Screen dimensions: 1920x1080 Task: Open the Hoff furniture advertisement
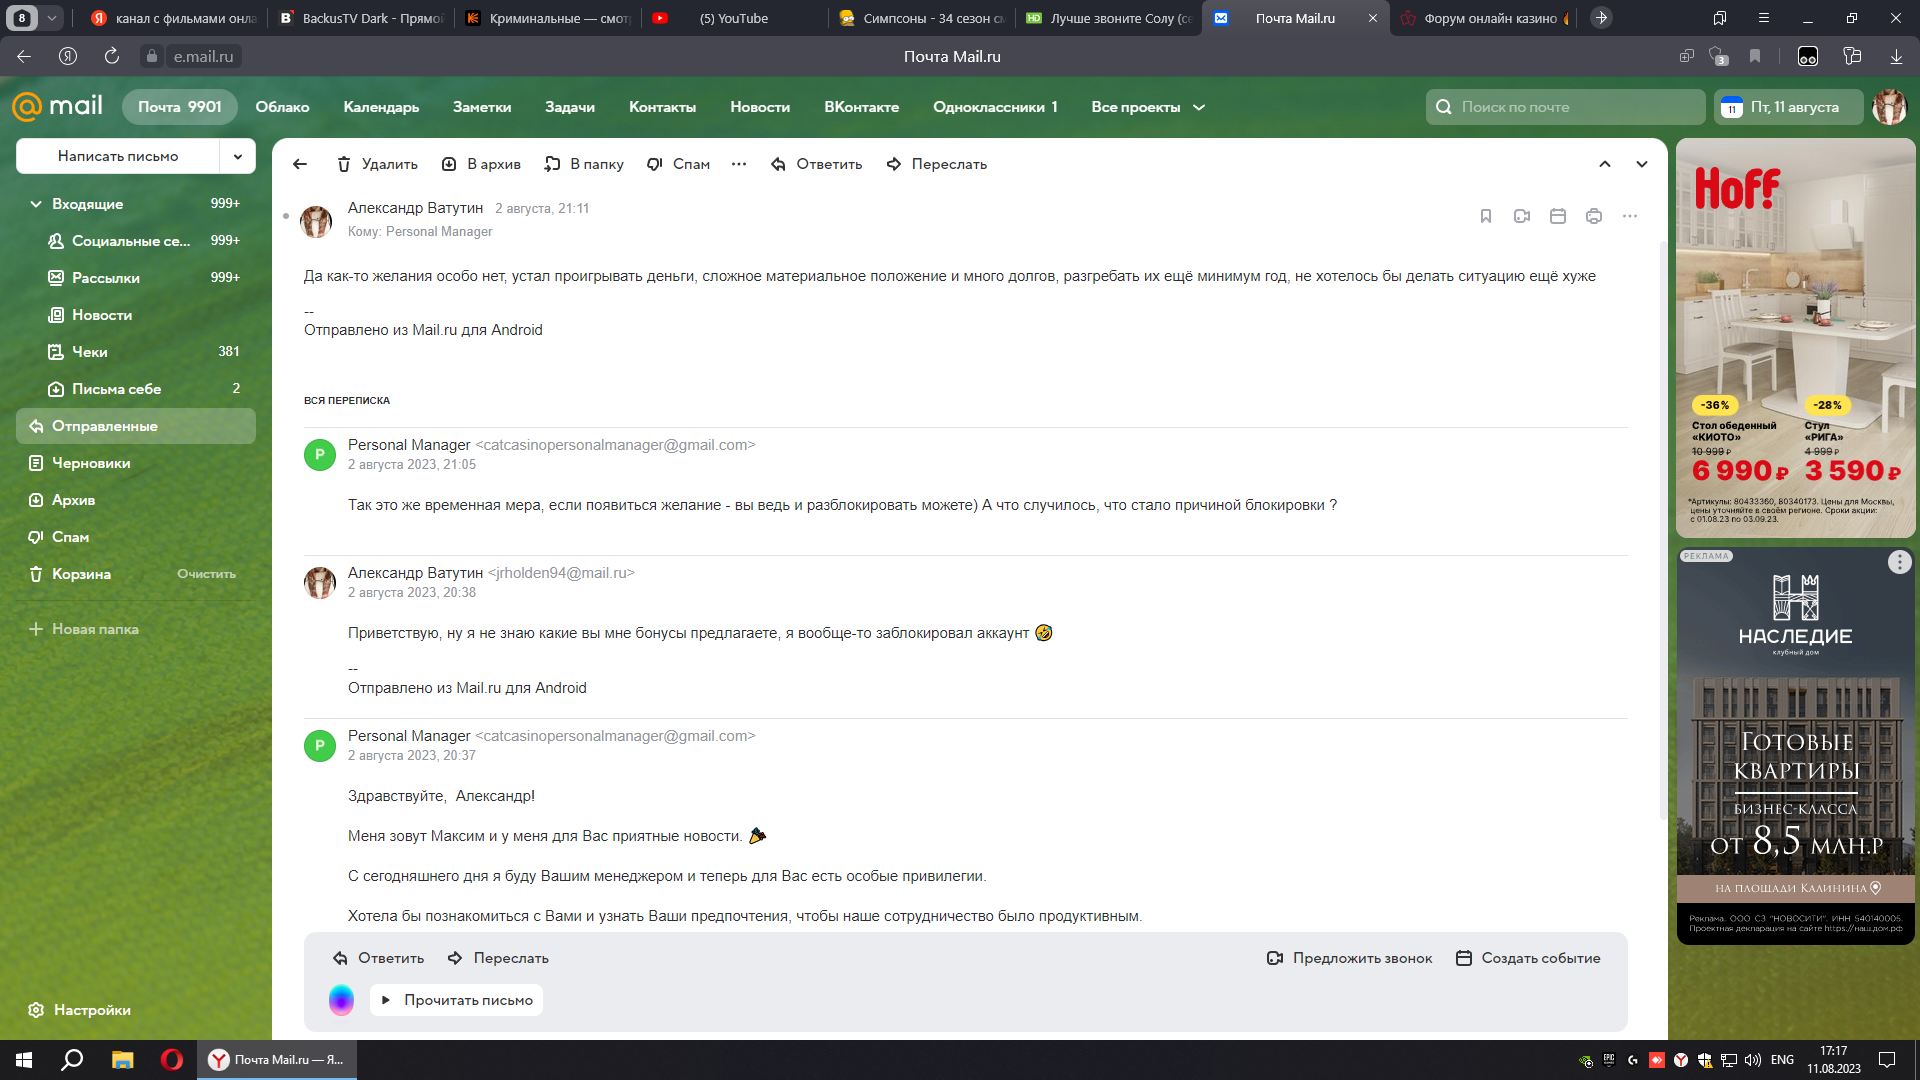point(1795,338)
